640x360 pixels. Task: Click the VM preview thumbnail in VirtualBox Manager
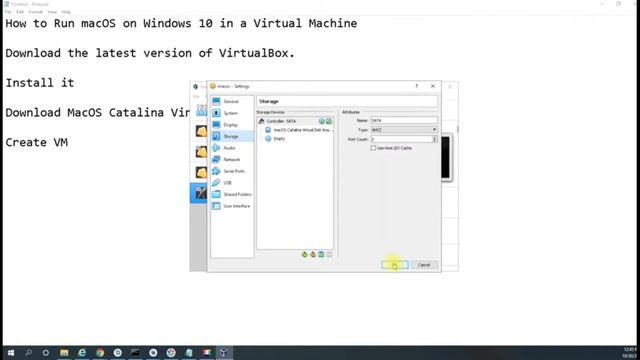coord(446,157)
